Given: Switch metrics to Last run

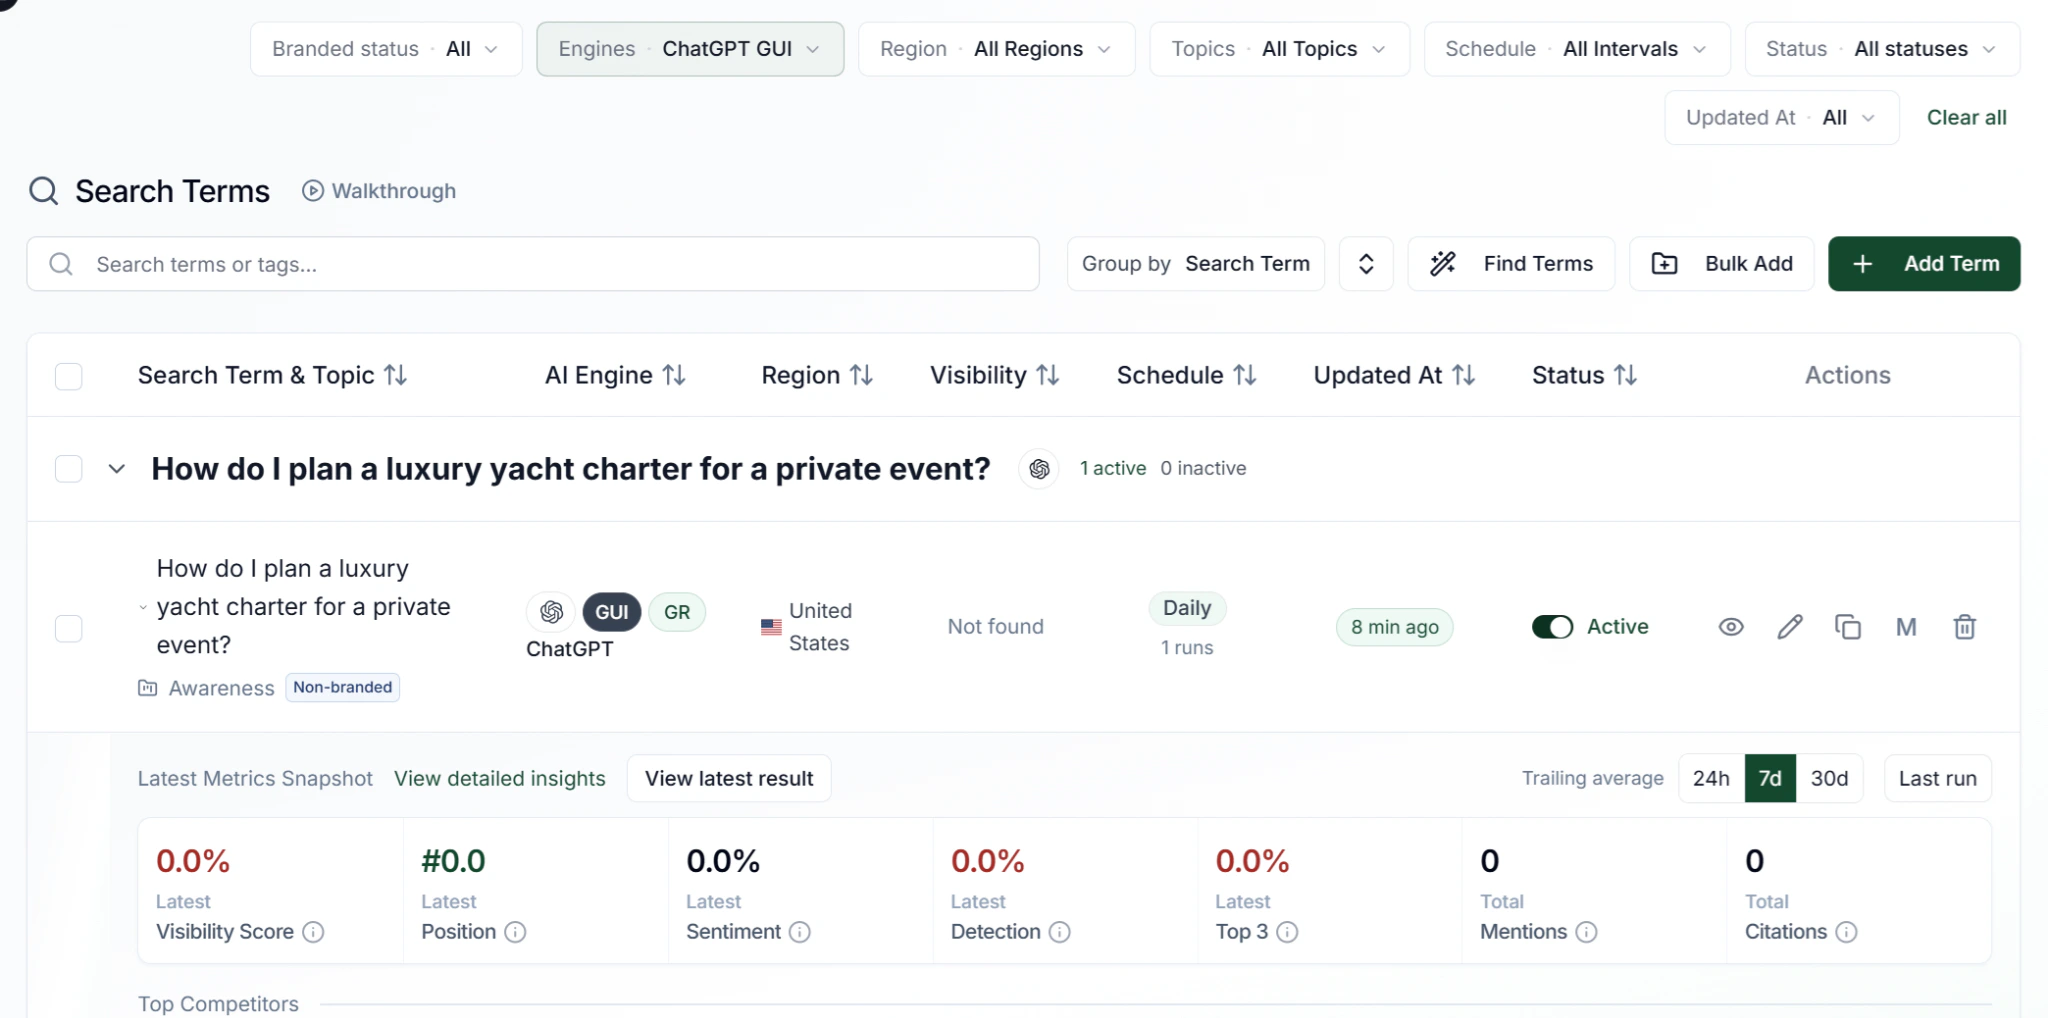Looking at the screenshot, I should tap(1937, 779).
